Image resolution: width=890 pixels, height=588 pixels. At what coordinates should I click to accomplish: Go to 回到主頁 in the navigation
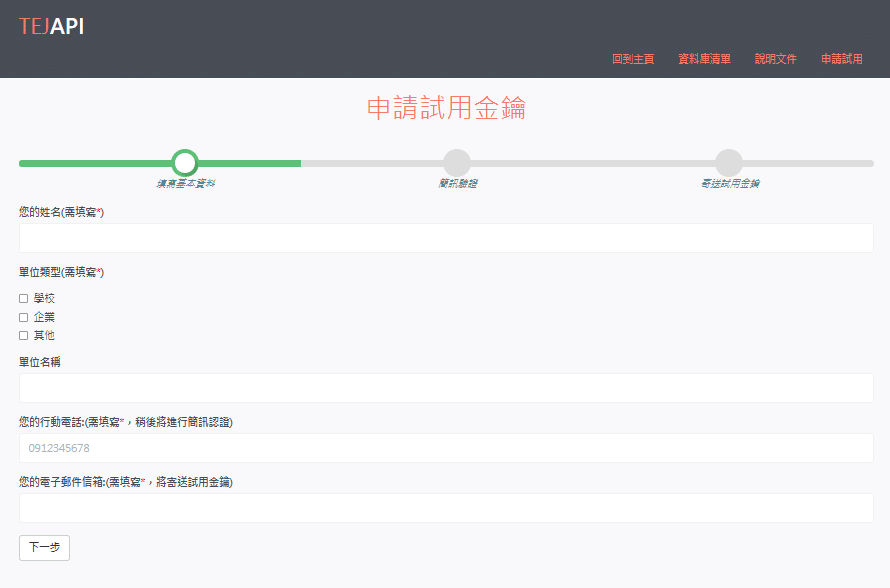(x=633, y=59)
